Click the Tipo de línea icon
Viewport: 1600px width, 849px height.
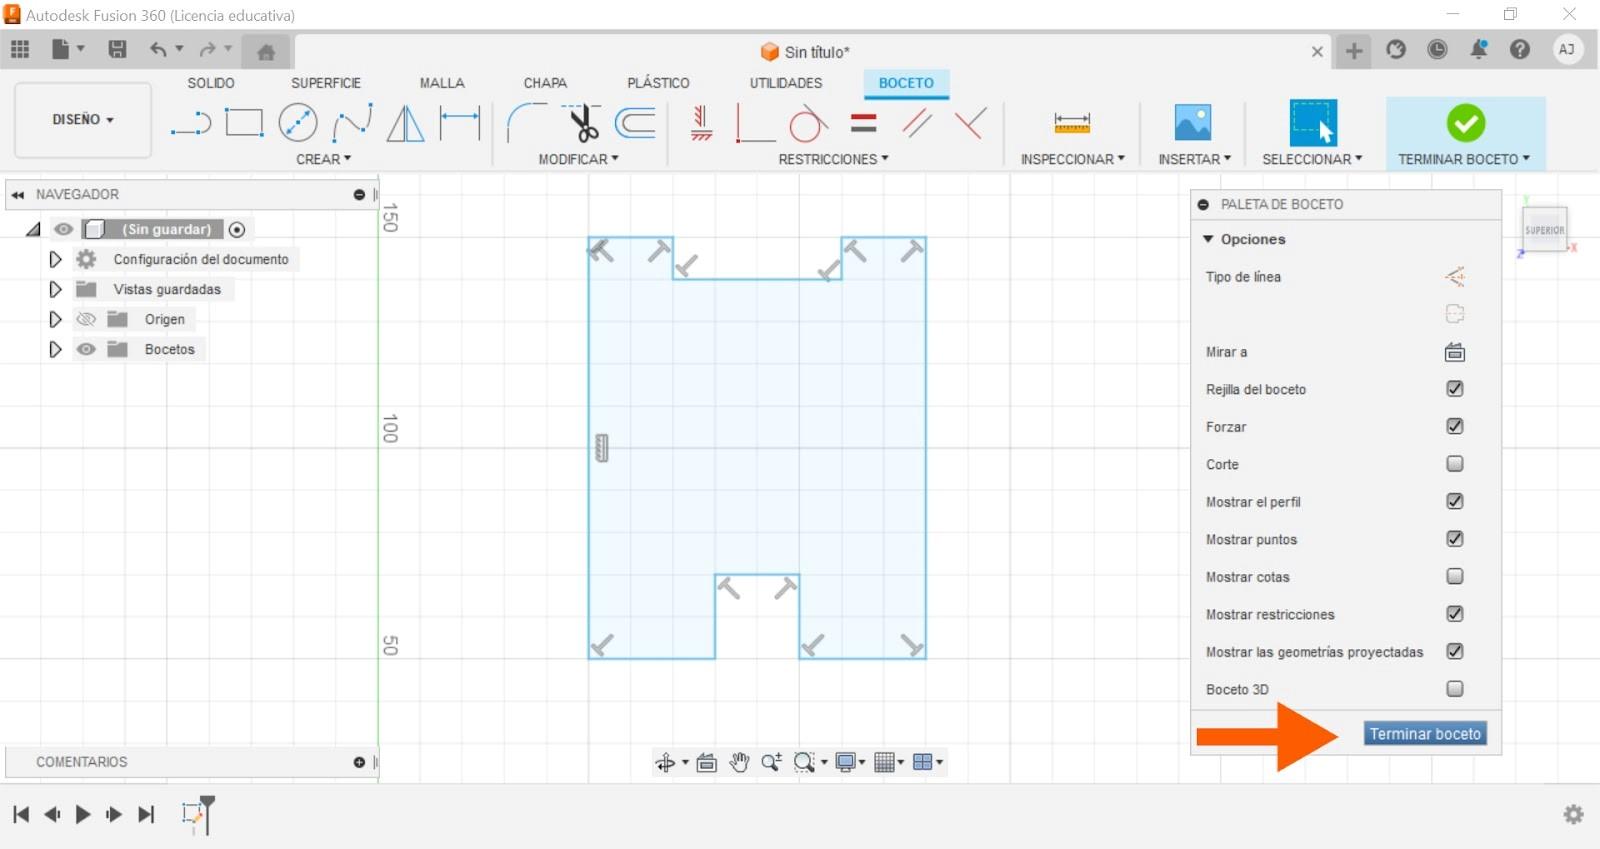(1455, 277)
